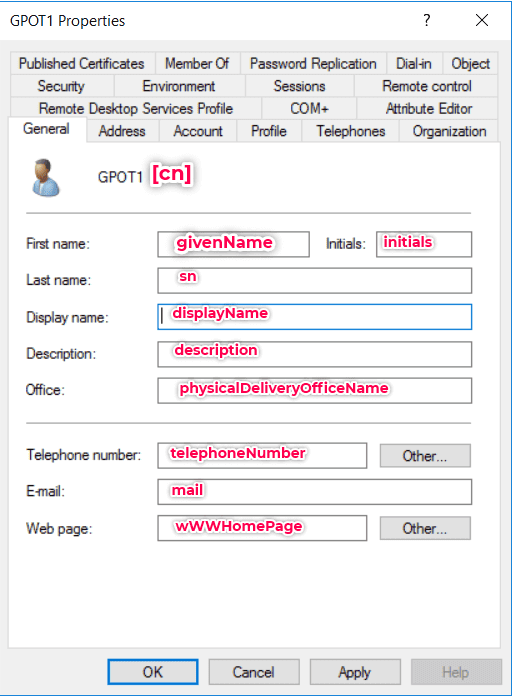Image resolution: width=513 pixels, height=697 pixels.
Task: Focus the Telephone number field
Action: pos(262,456)
